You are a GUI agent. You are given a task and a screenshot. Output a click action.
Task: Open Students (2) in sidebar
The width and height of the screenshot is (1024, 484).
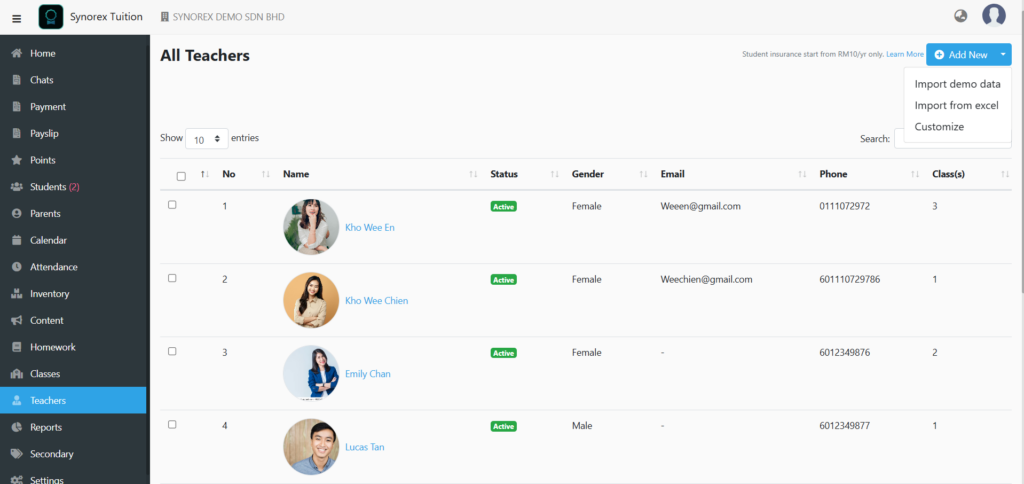[x=73, y=187]
